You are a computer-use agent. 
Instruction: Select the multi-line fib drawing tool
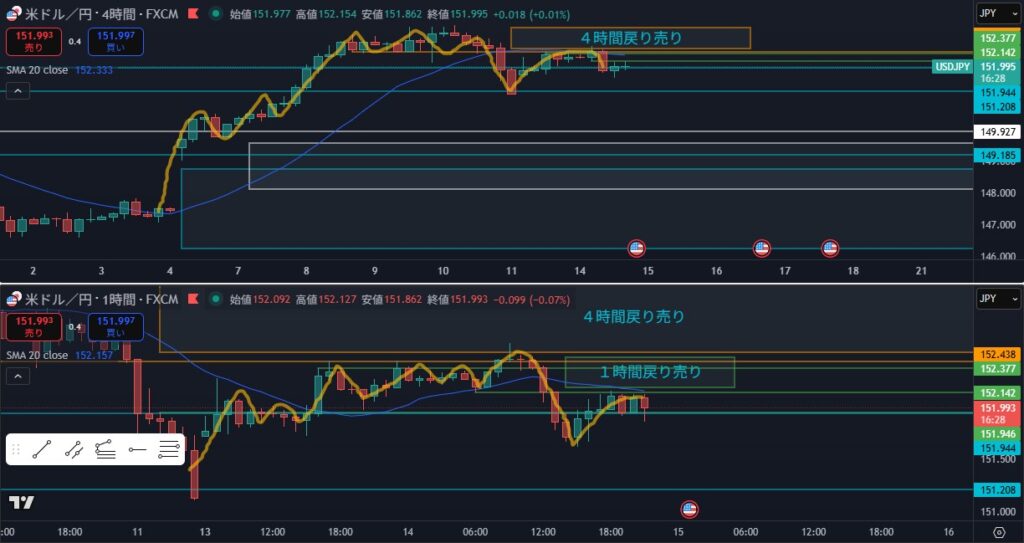(x=169, y=450)
